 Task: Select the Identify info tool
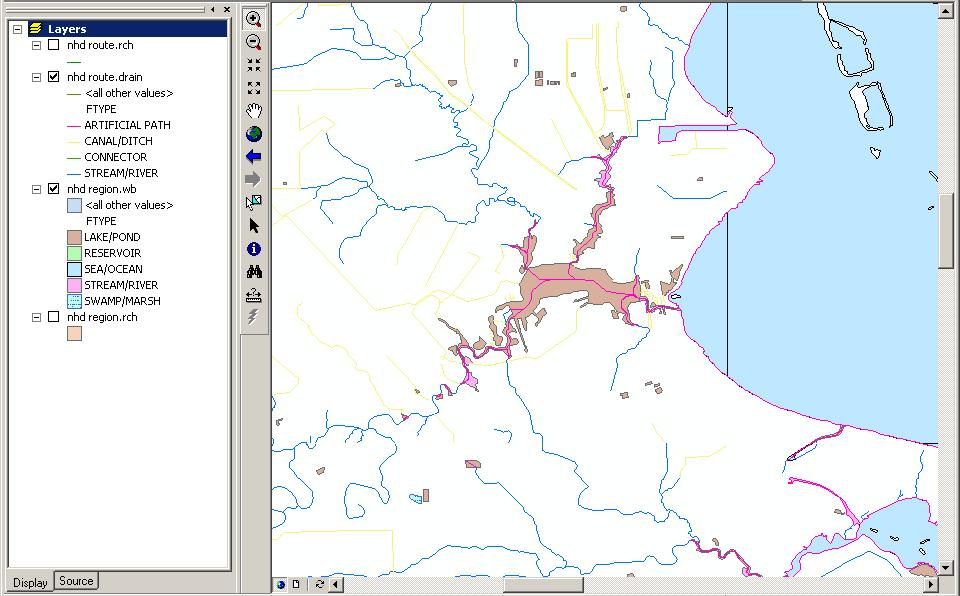coord(254,248)
